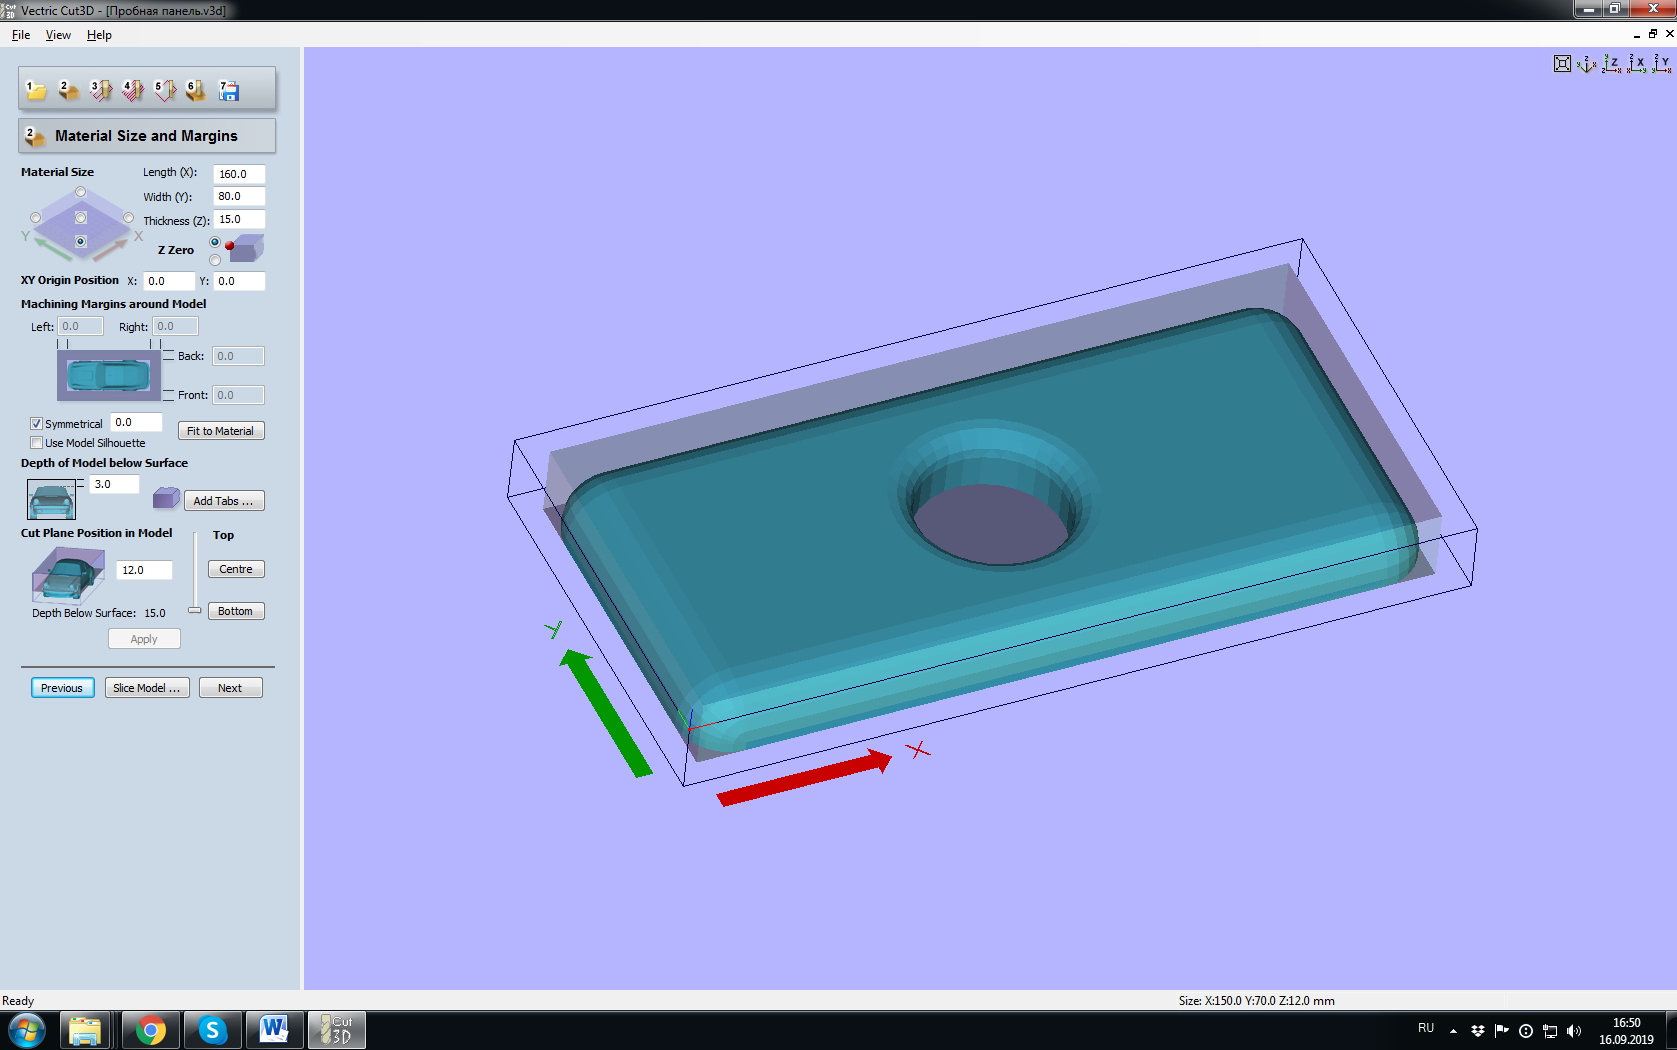Viewport: 1677px width, 1050px height.
Task: Open step 6 preview machining icon
Action: [x=196, y=91]
